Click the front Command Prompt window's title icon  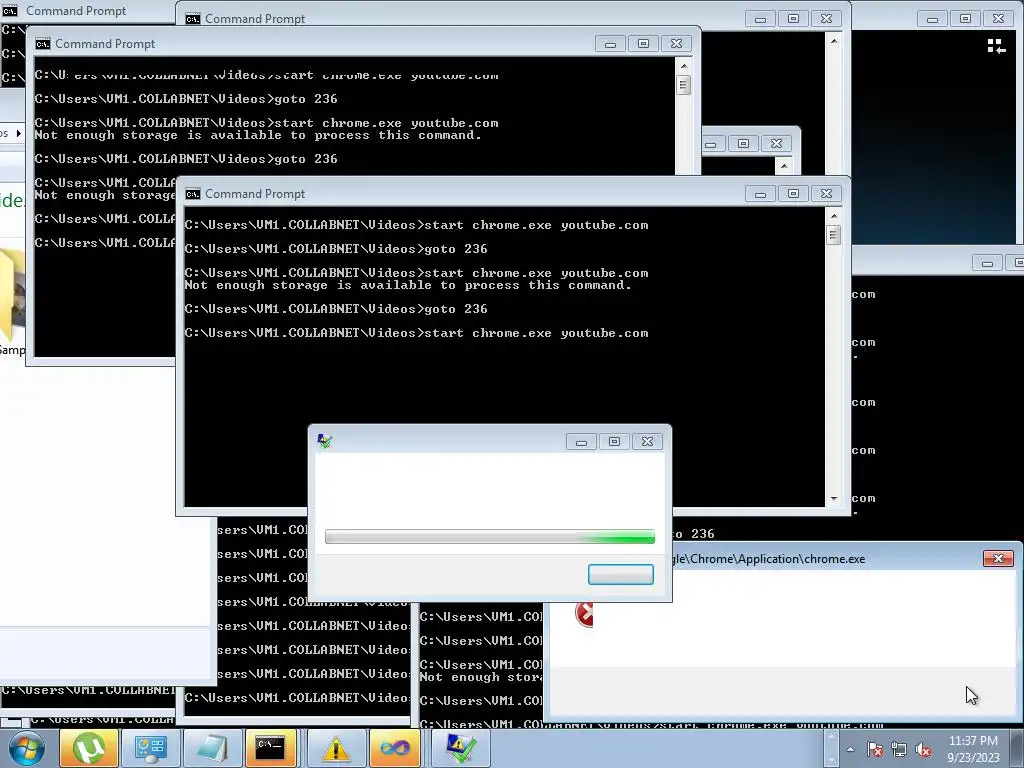[193, 194]
